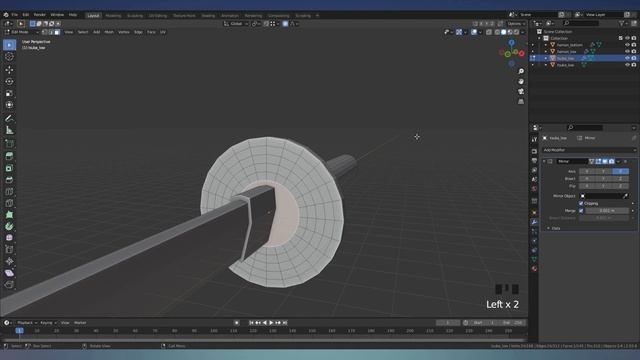This screenshot has width=640, height=360.
Task: Toggle camera view icon in viewport
Action: pyautogui.click(x=521, y=91)
